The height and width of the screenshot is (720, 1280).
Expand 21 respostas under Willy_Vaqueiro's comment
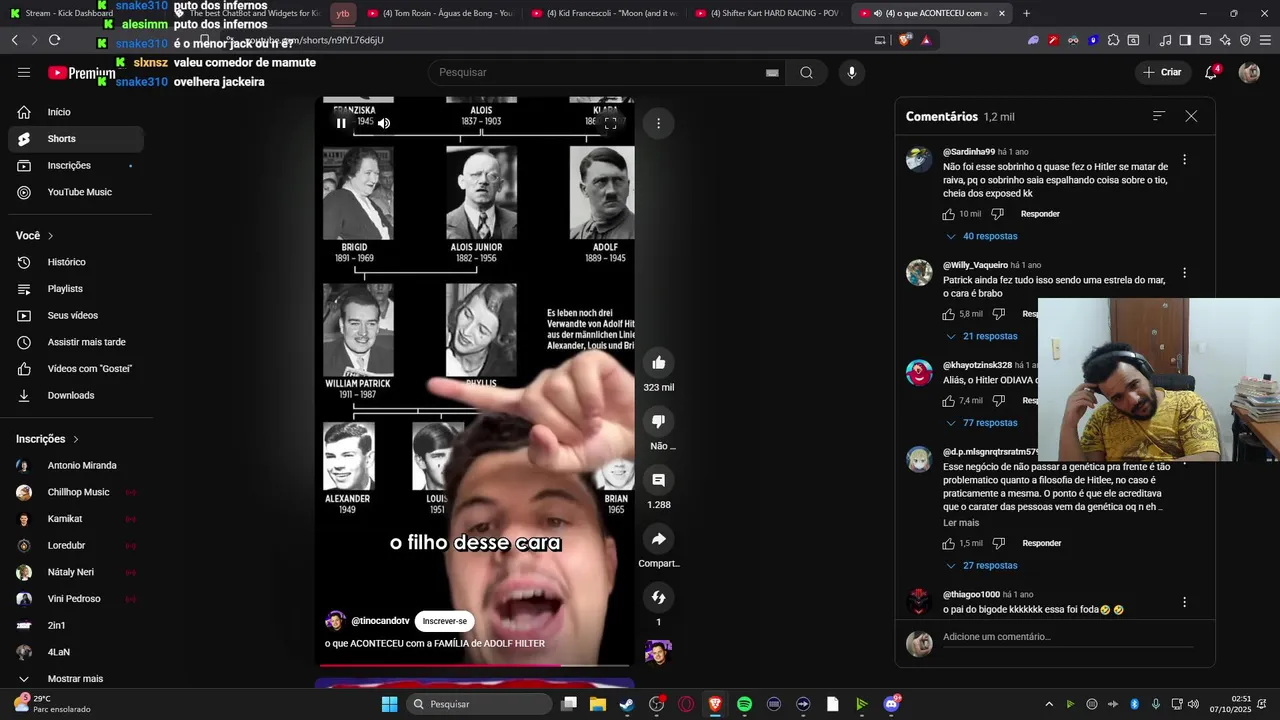point(981,336)
